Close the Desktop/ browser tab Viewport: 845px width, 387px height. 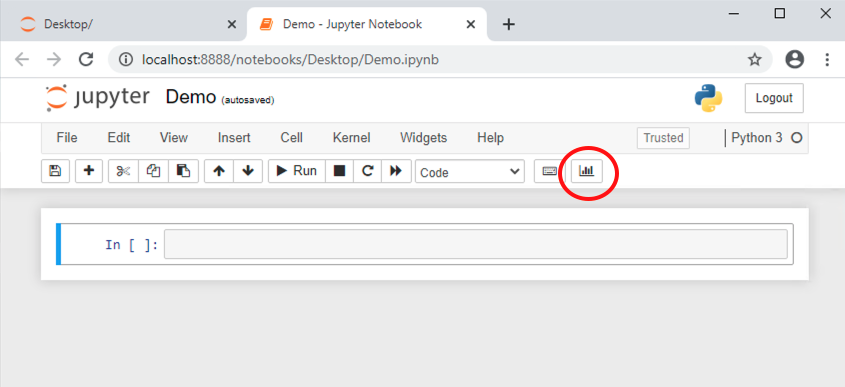(232, 24)
